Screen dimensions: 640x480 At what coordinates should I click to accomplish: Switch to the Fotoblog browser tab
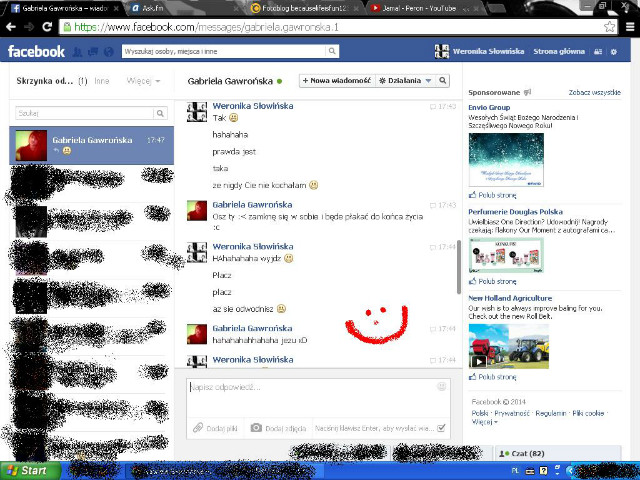point(304,8)
